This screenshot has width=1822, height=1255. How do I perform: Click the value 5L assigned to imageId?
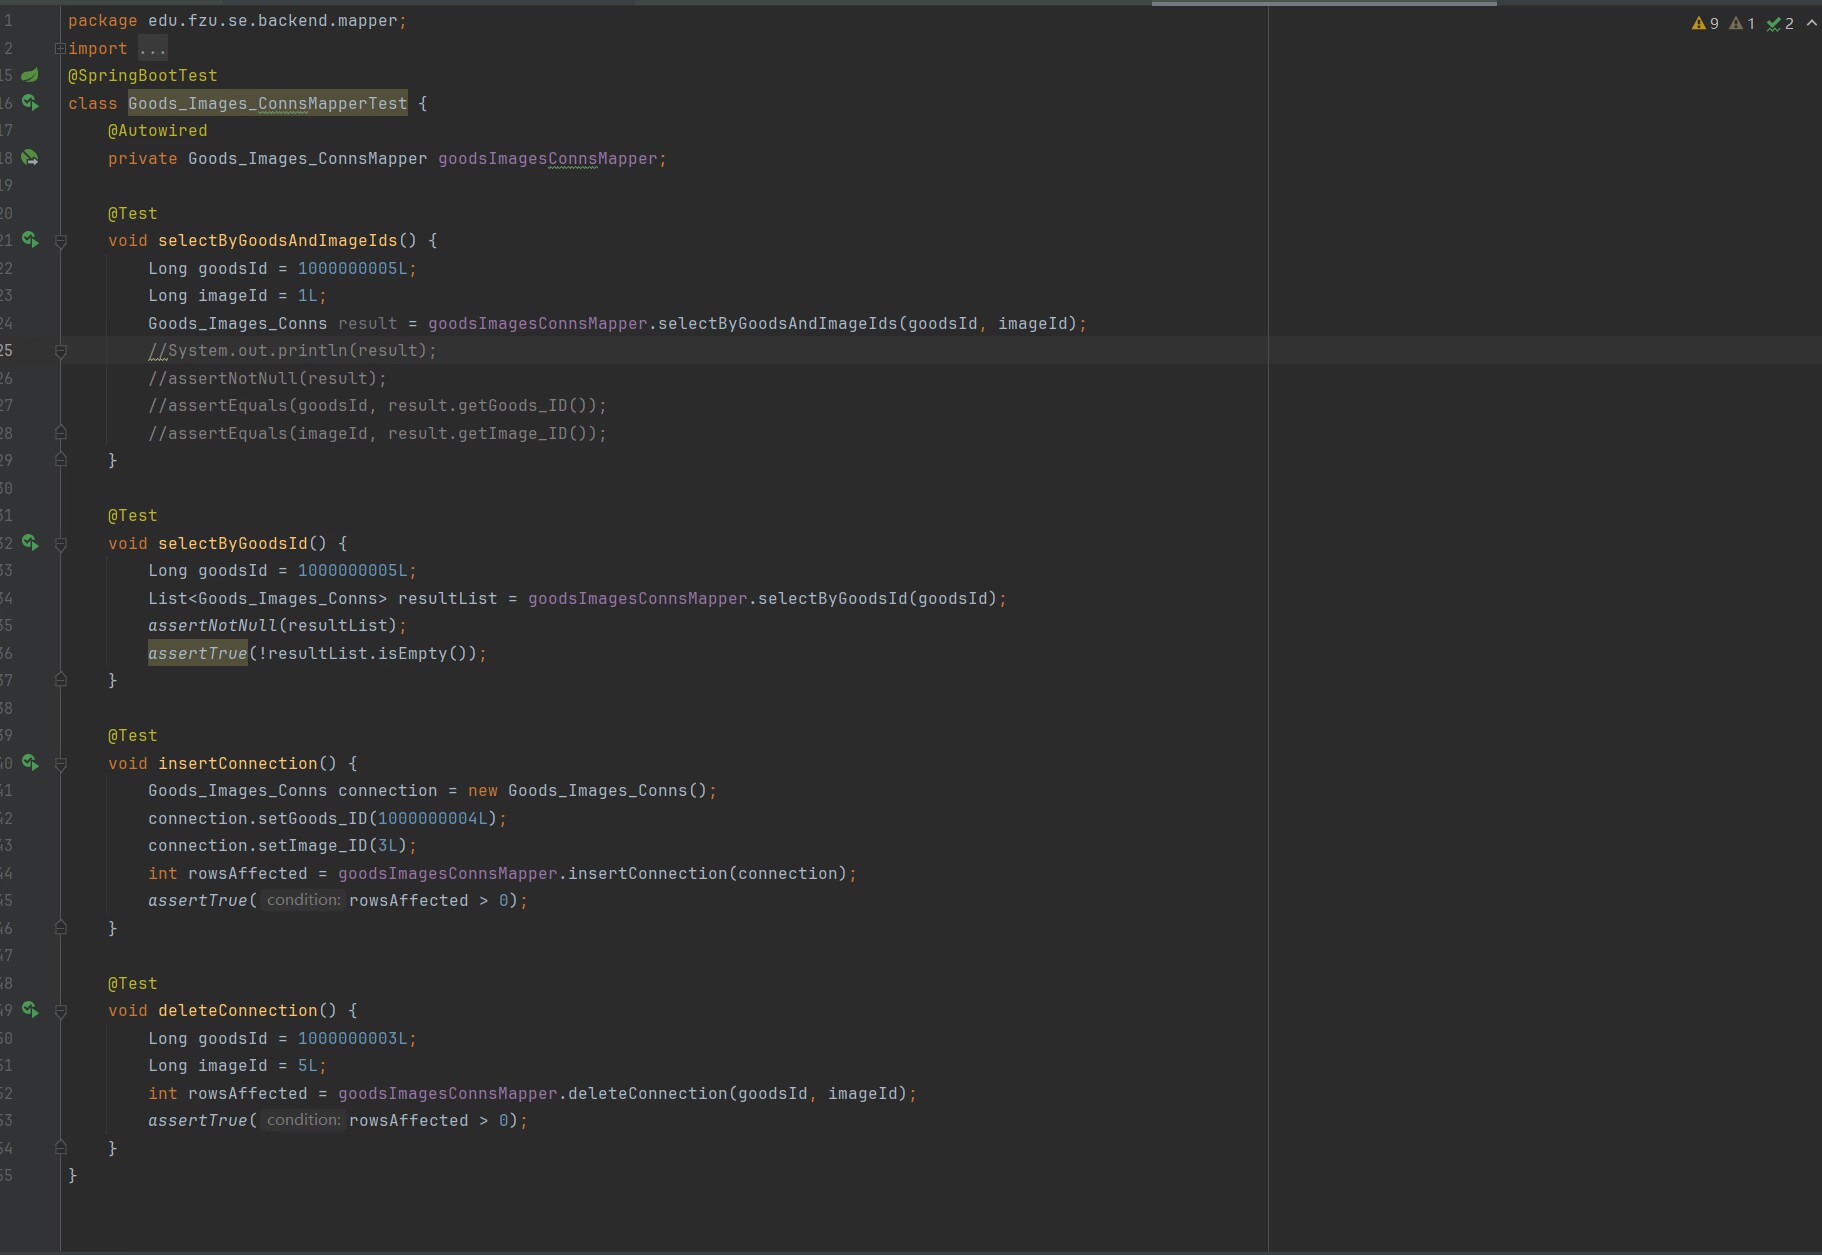click(x=307, y=1066)
